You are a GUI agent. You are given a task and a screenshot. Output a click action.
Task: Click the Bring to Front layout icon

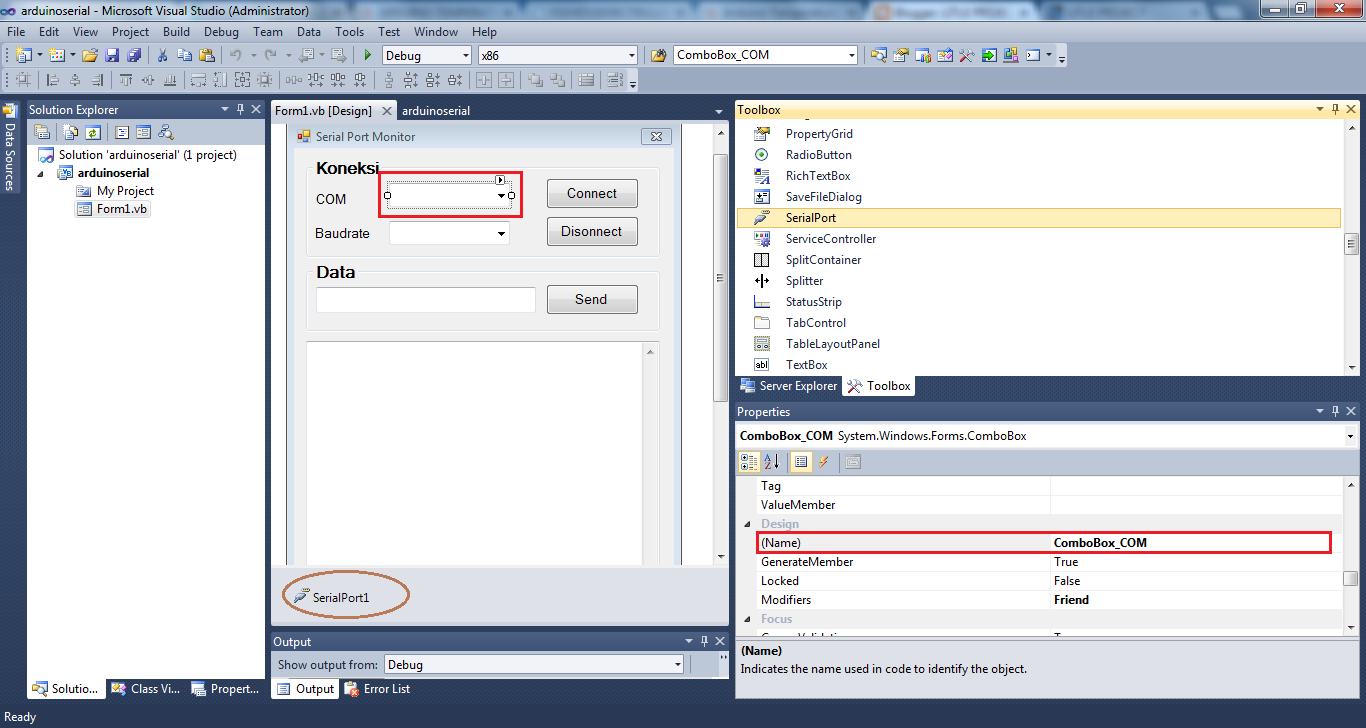pos(535,80)
